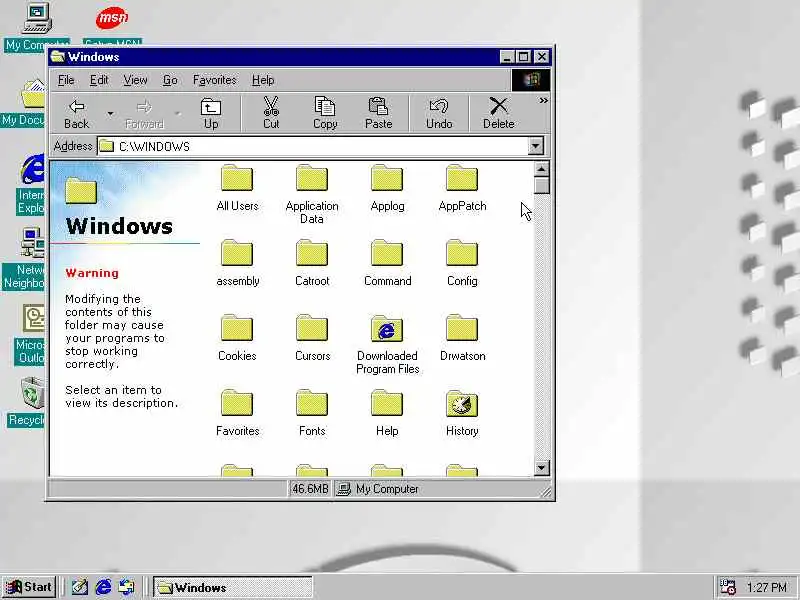Image resolution: width=800 pixels, height=600 pixels.
Task: Select the Internet Explorer desktop icon
Action: coord(31,184)
